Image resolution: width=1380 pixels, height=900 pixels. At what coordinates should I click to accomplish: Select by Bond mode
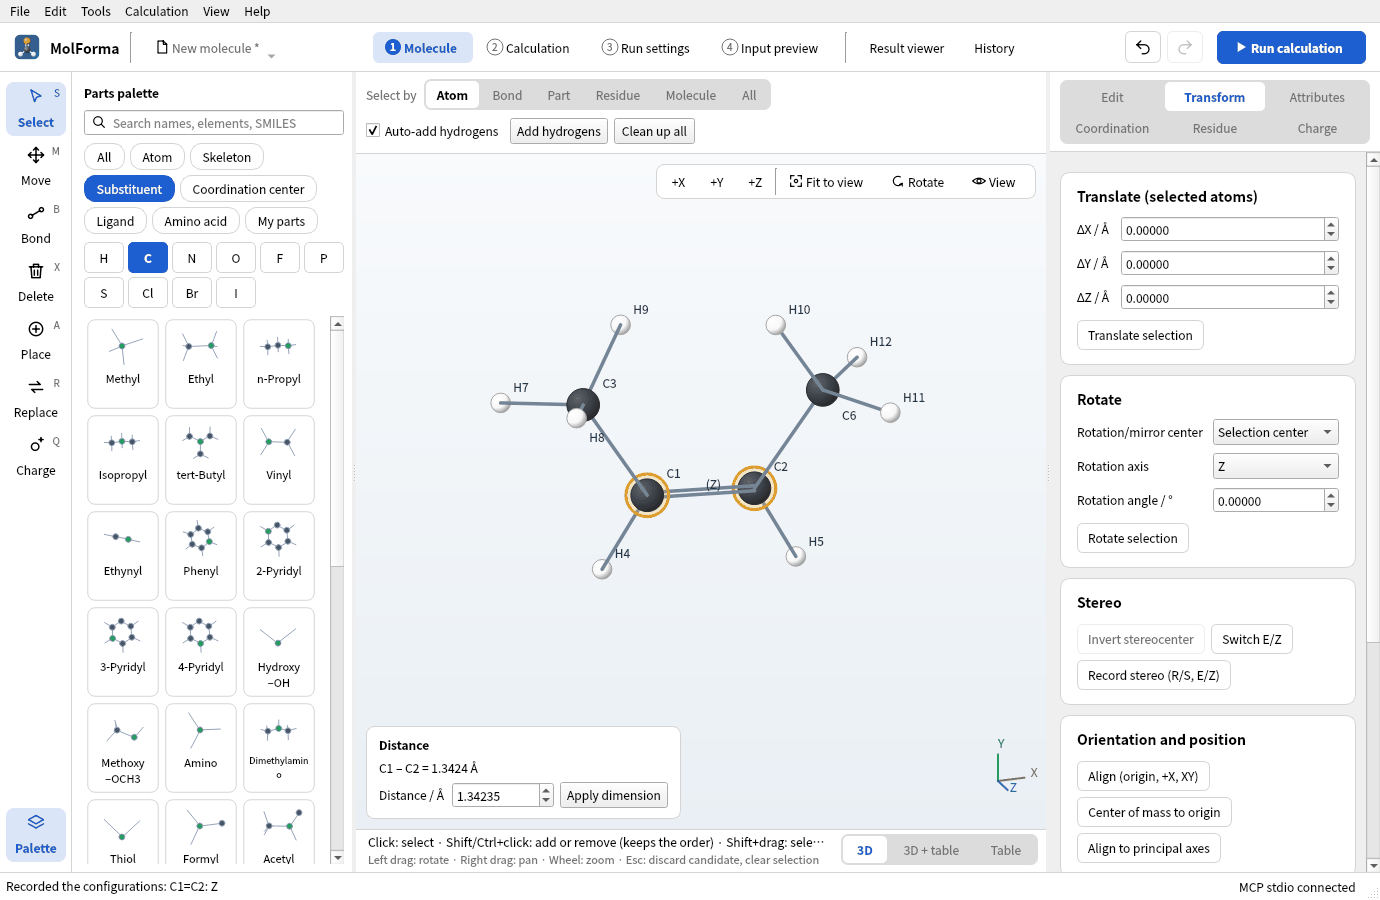(507, 95)
